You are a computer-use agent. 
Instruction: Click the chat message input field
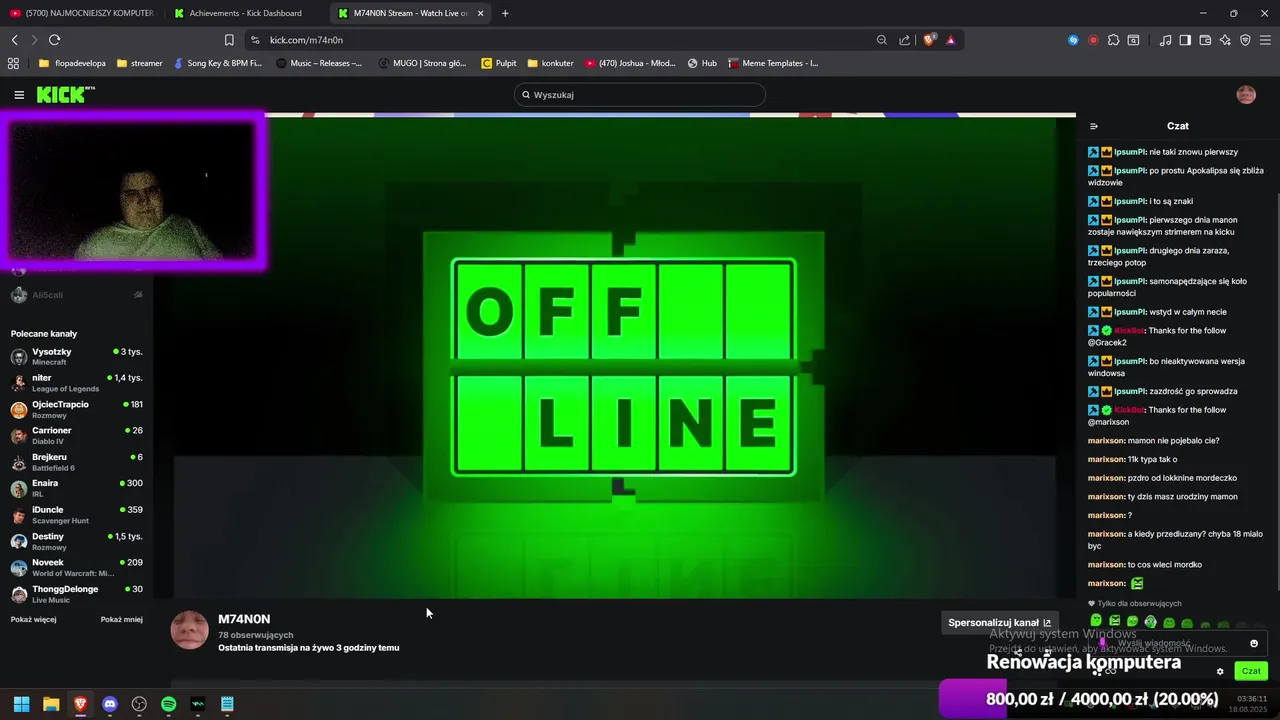(1178, 643)
